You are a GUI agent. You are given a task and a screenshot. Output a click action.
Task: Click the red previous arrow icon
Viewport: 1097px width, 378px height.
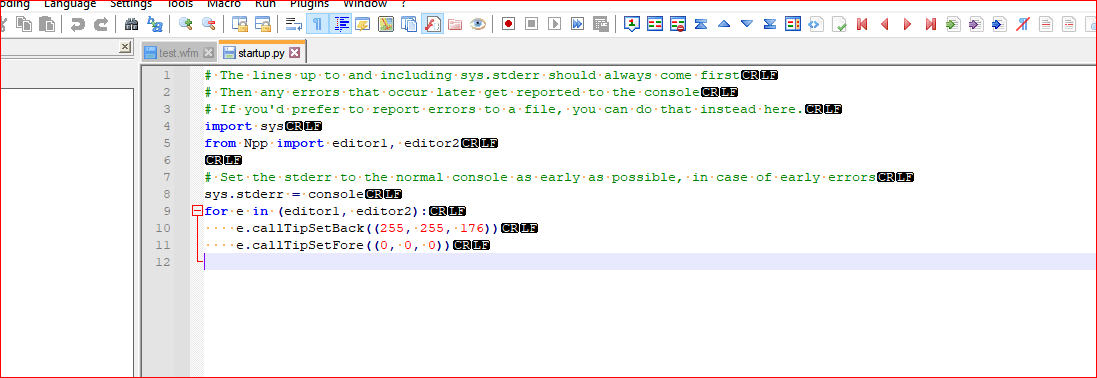(885, 24)
